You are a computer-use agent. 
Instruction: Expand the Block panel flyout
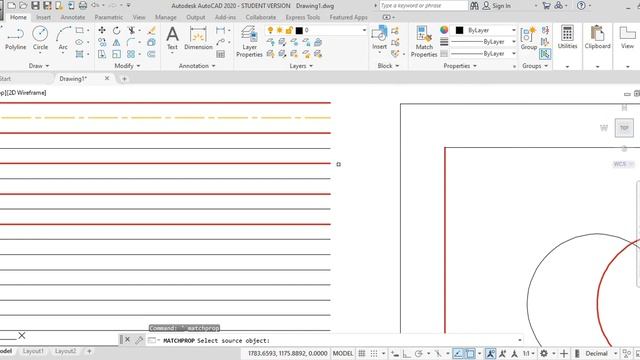[x=389, y=66]
